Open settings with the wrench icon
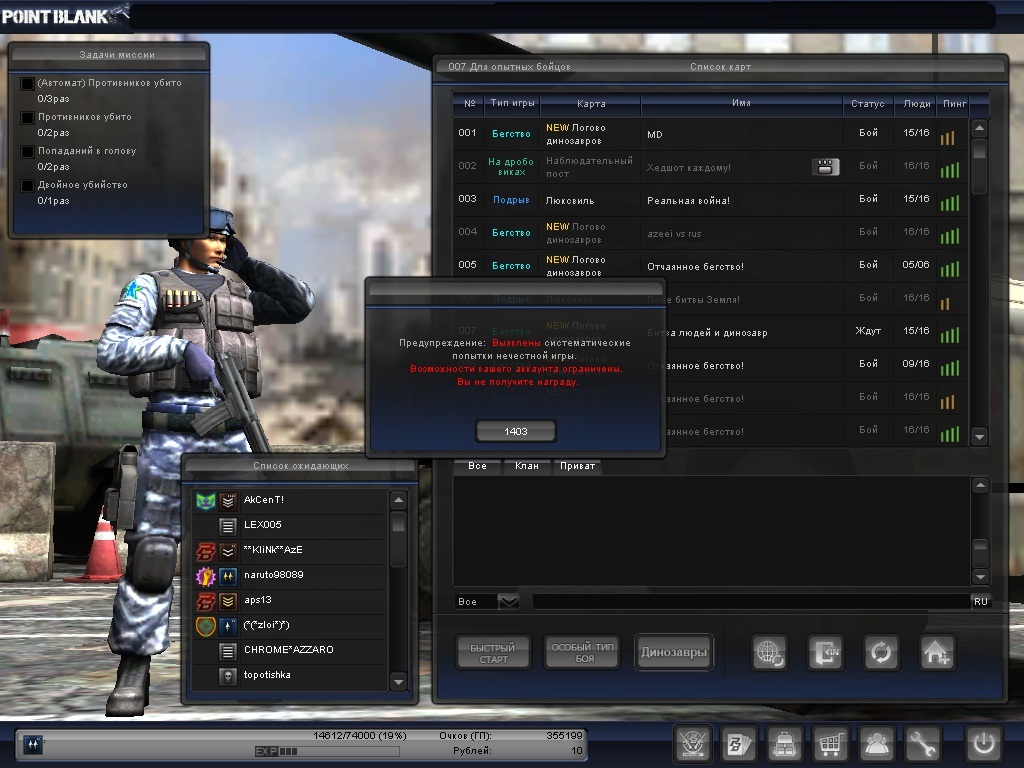Viewport: 1024px width, 768px height. [x=923, y=744]
